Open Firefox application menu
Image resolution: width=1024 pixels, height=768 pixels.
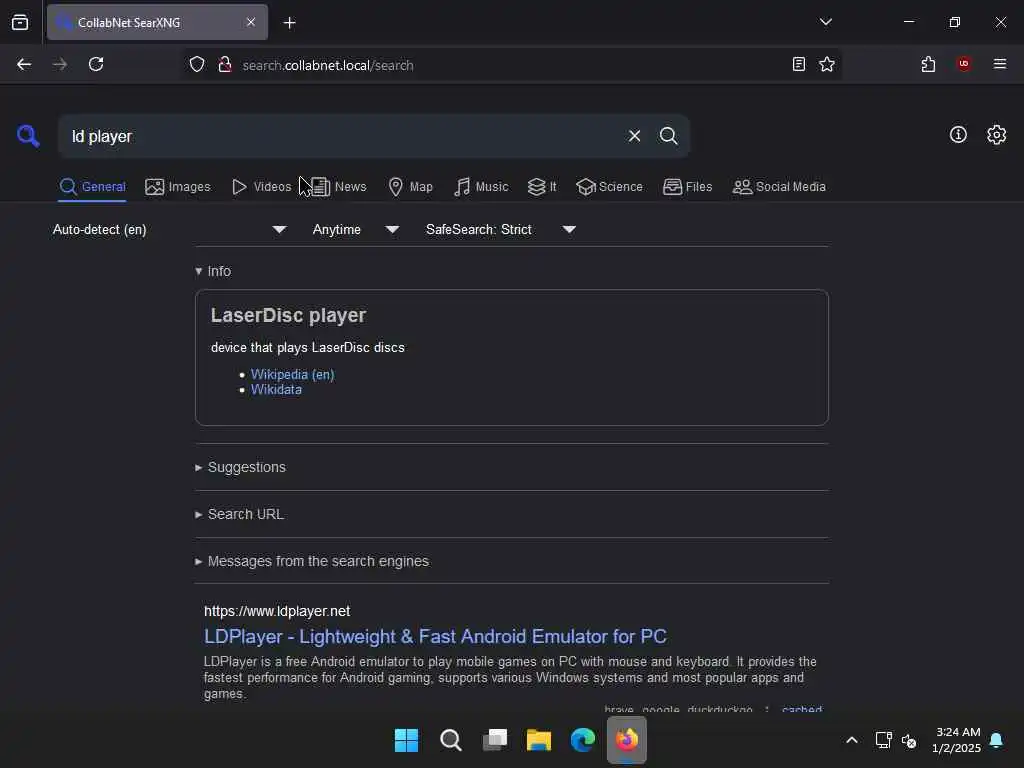coord(1000,64)
